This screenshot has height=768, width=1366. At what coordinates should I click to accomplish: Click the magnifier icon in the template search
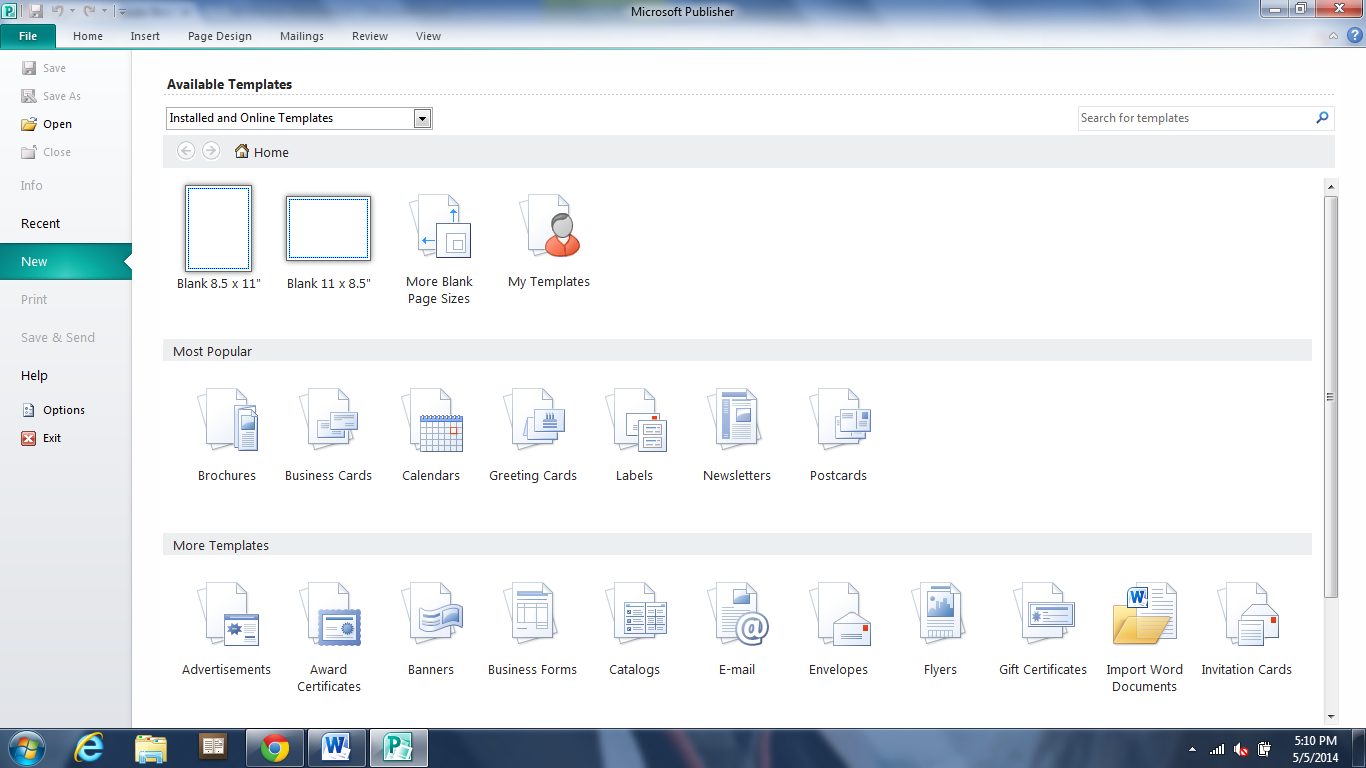[1323, 118]
